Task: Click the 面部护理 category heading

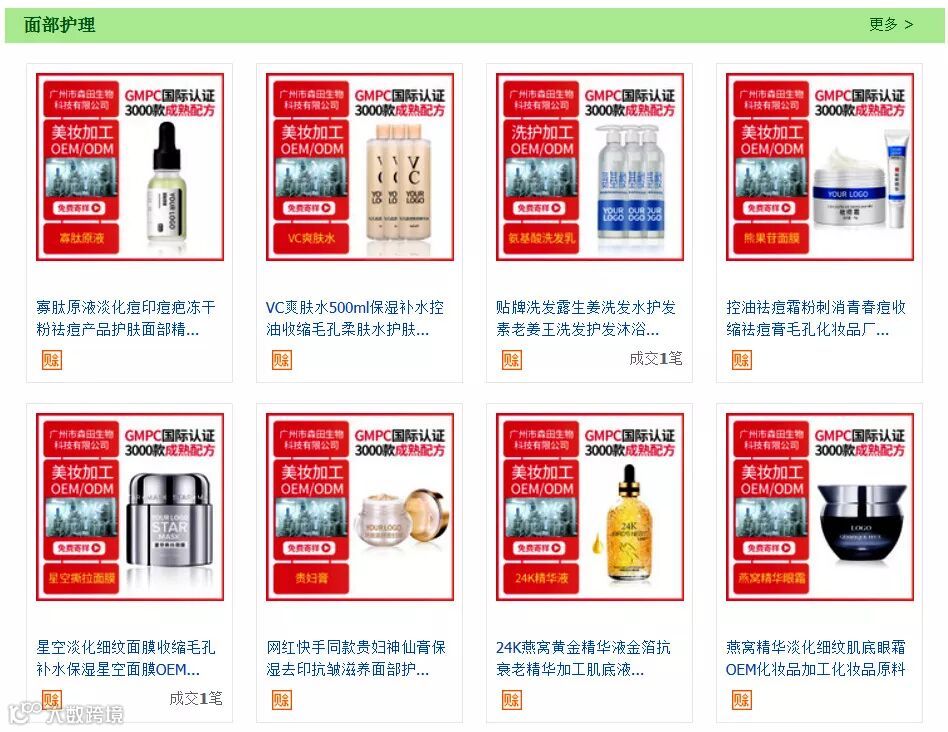Action: [x=59, y=25]
